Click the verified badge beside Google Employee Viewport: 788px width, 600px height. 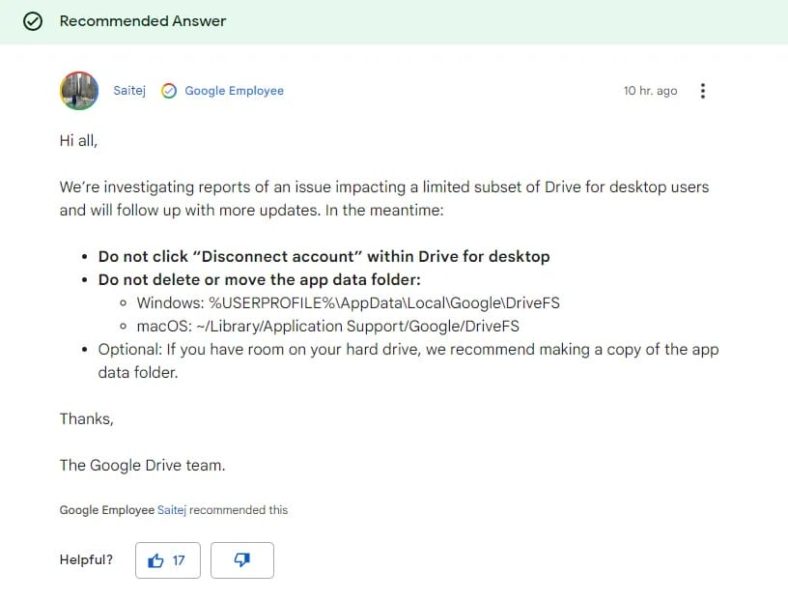tap(169, 91)
